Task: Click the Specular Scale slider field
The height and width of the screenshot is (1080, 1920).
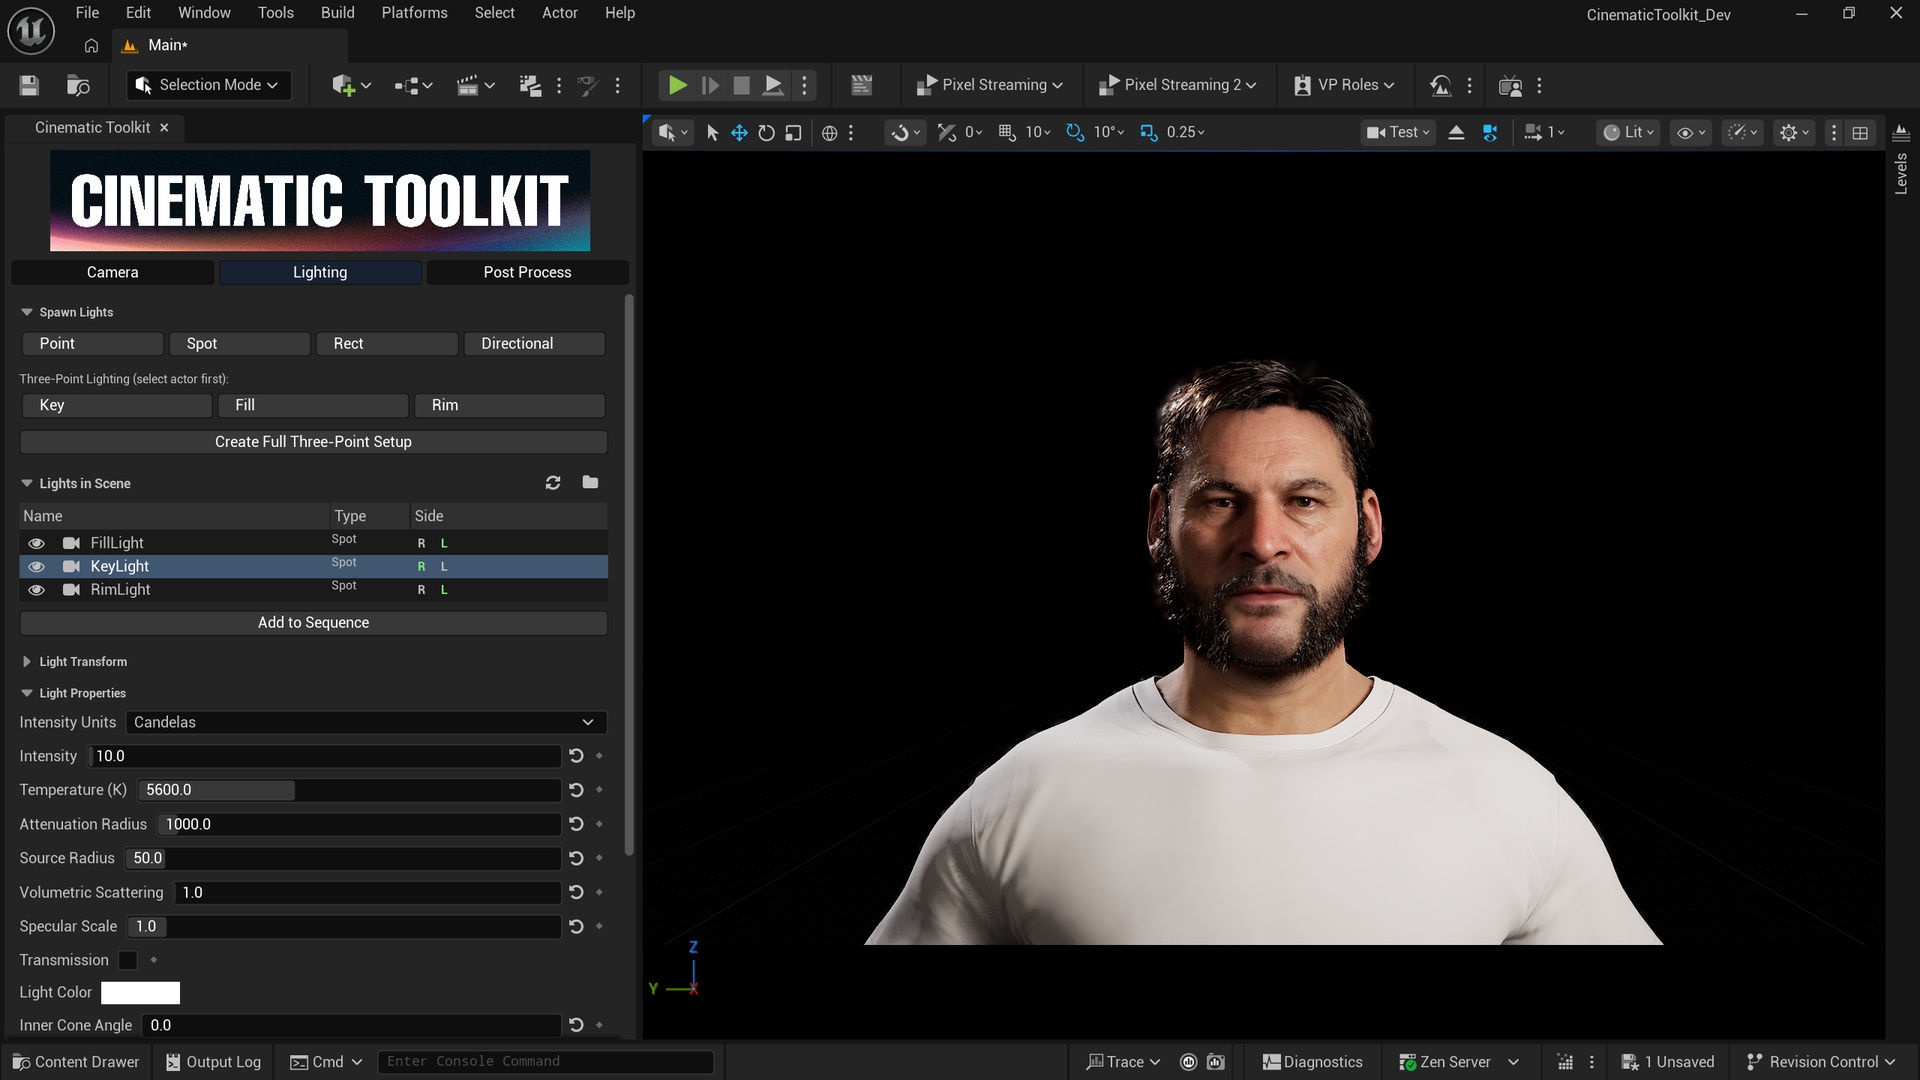Action: pos(344,927)
